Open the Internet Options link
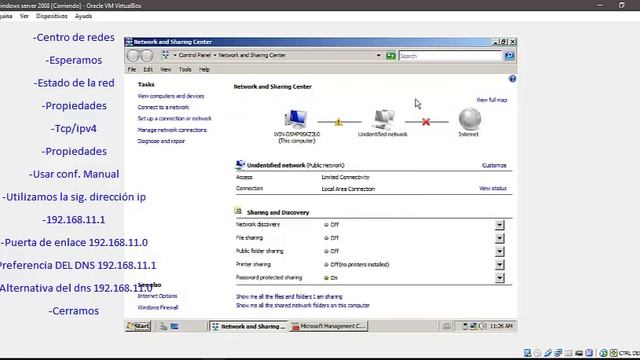640x360 pixels. click(157, 296)
